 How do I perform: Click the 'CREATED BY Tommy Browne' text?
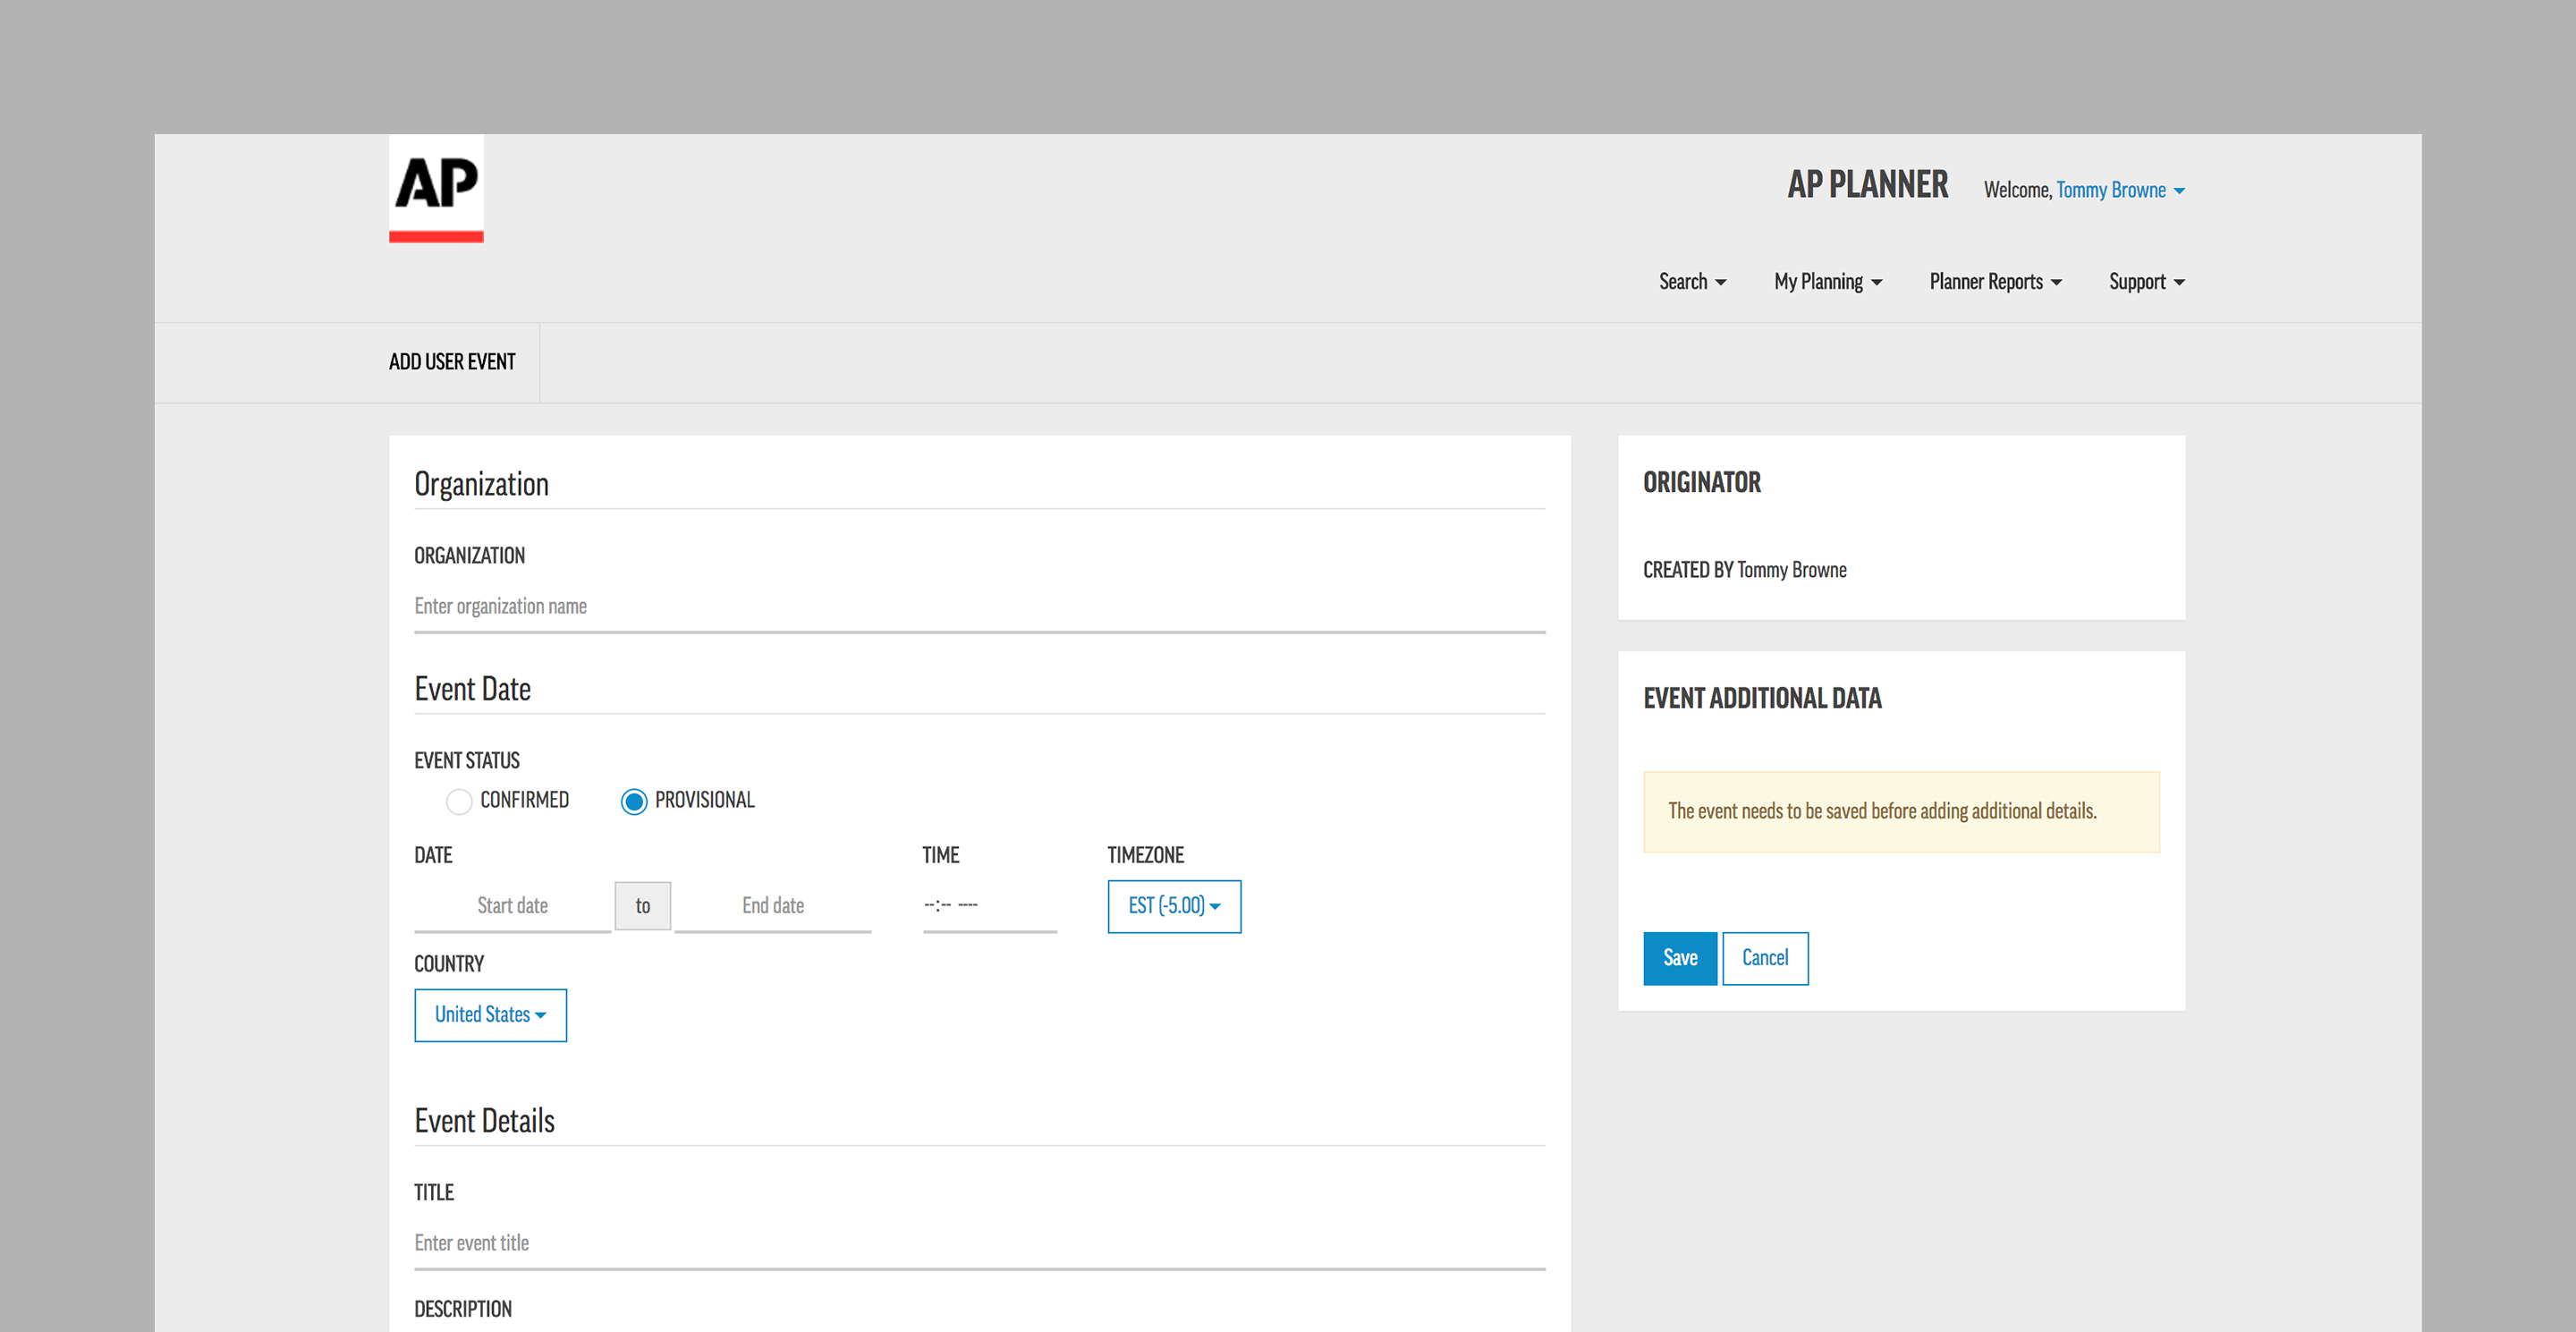coord(1744,570)
